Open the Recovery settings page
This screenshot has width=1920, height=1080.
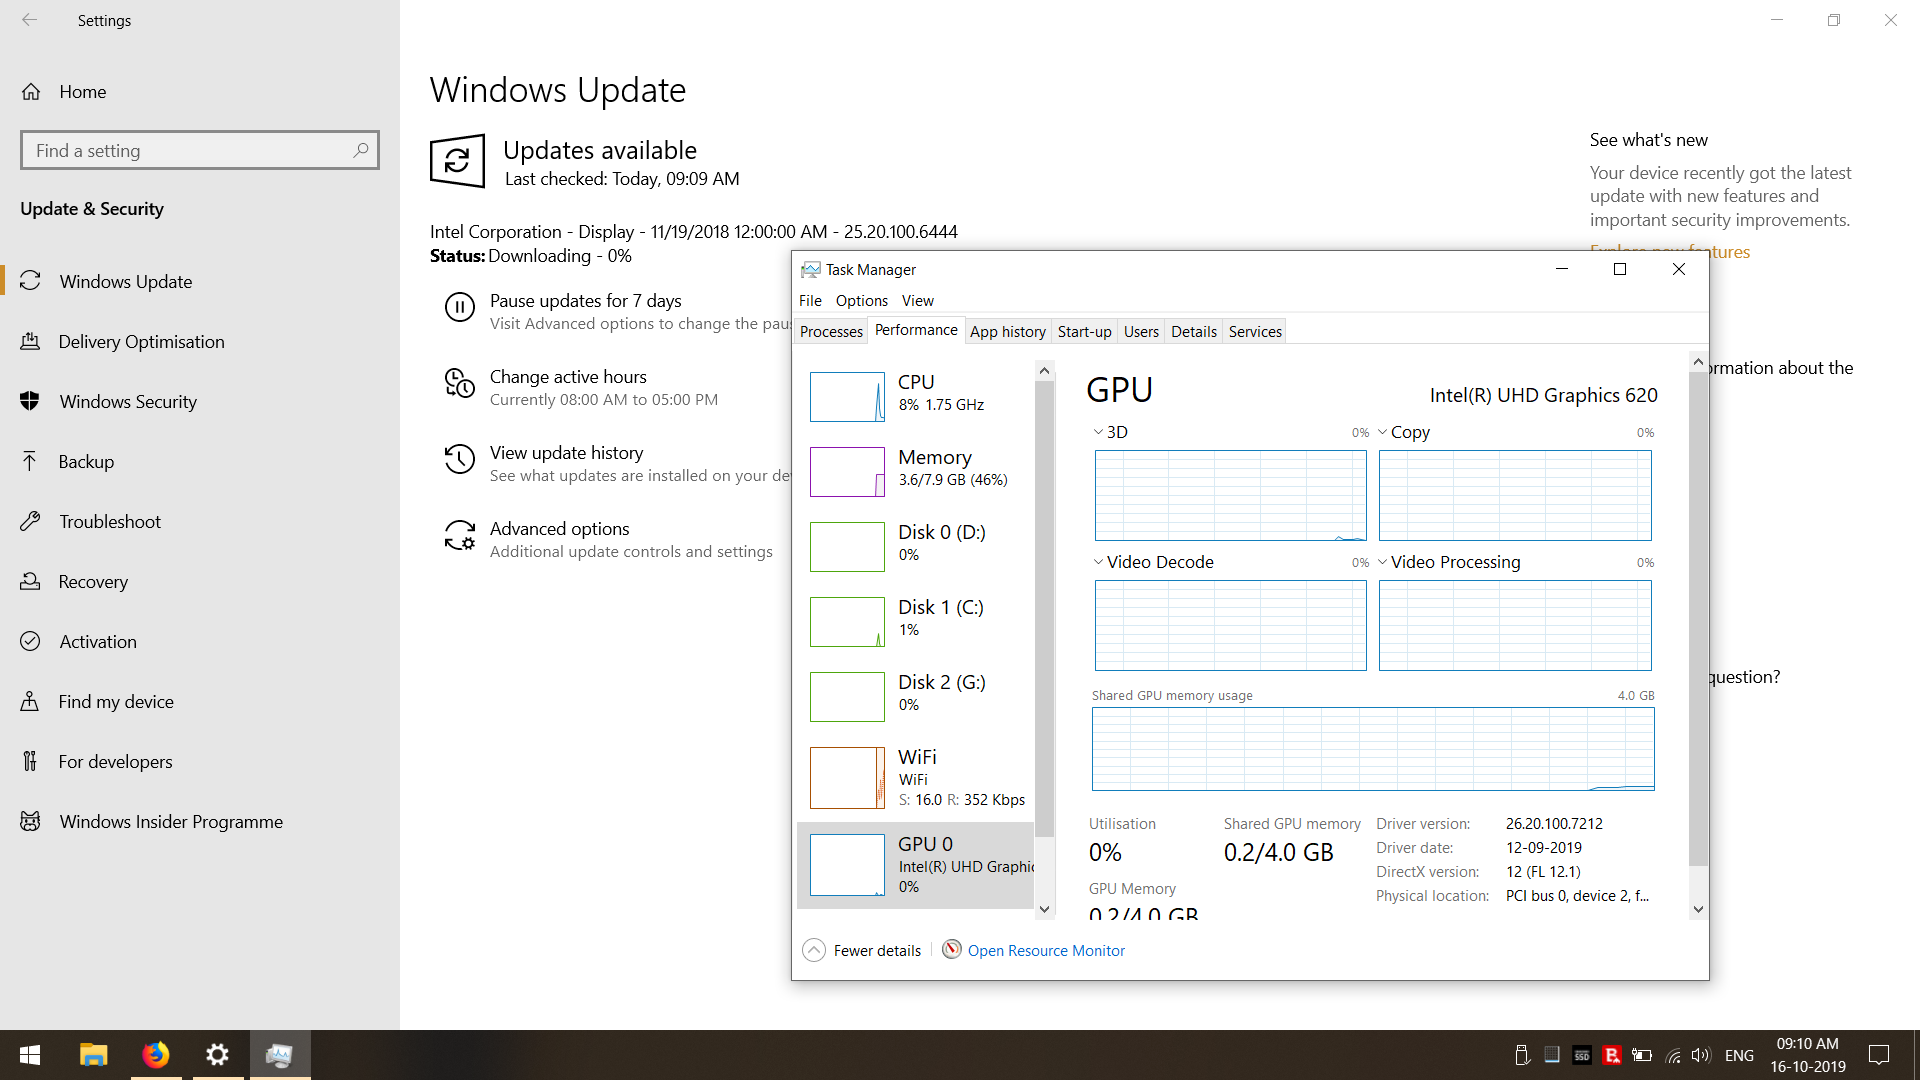(200, 581)
